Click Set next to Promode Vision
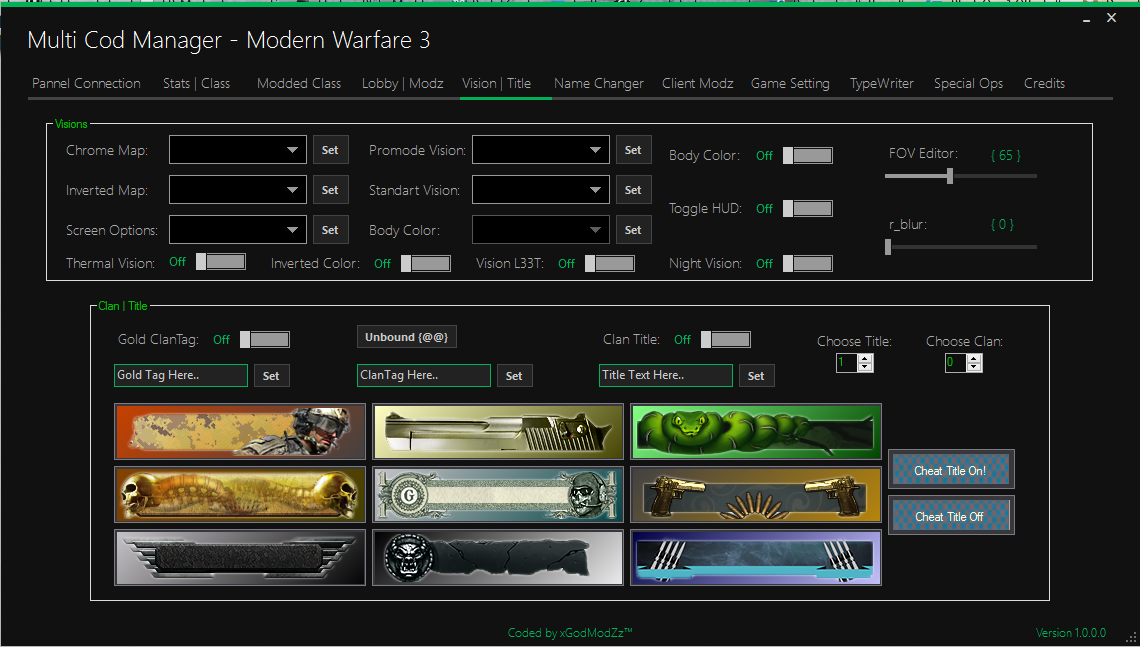The width and height of the screenshot is (1140, 647). pos(633,150)
